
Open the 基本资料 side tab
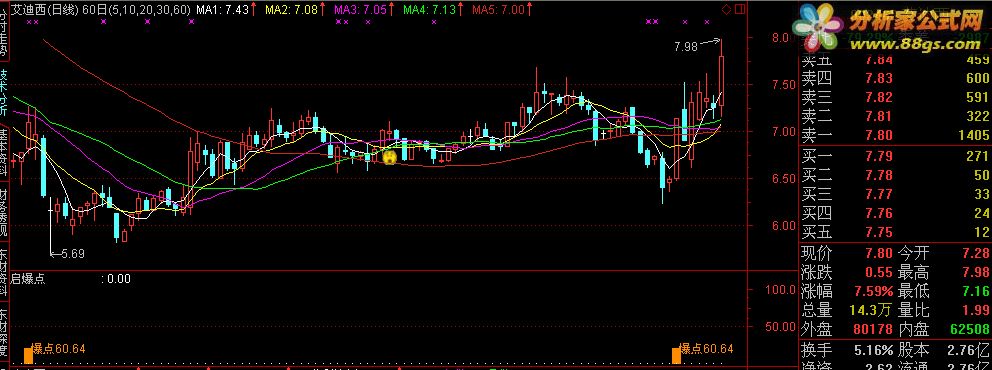click(x=4, y=151)
